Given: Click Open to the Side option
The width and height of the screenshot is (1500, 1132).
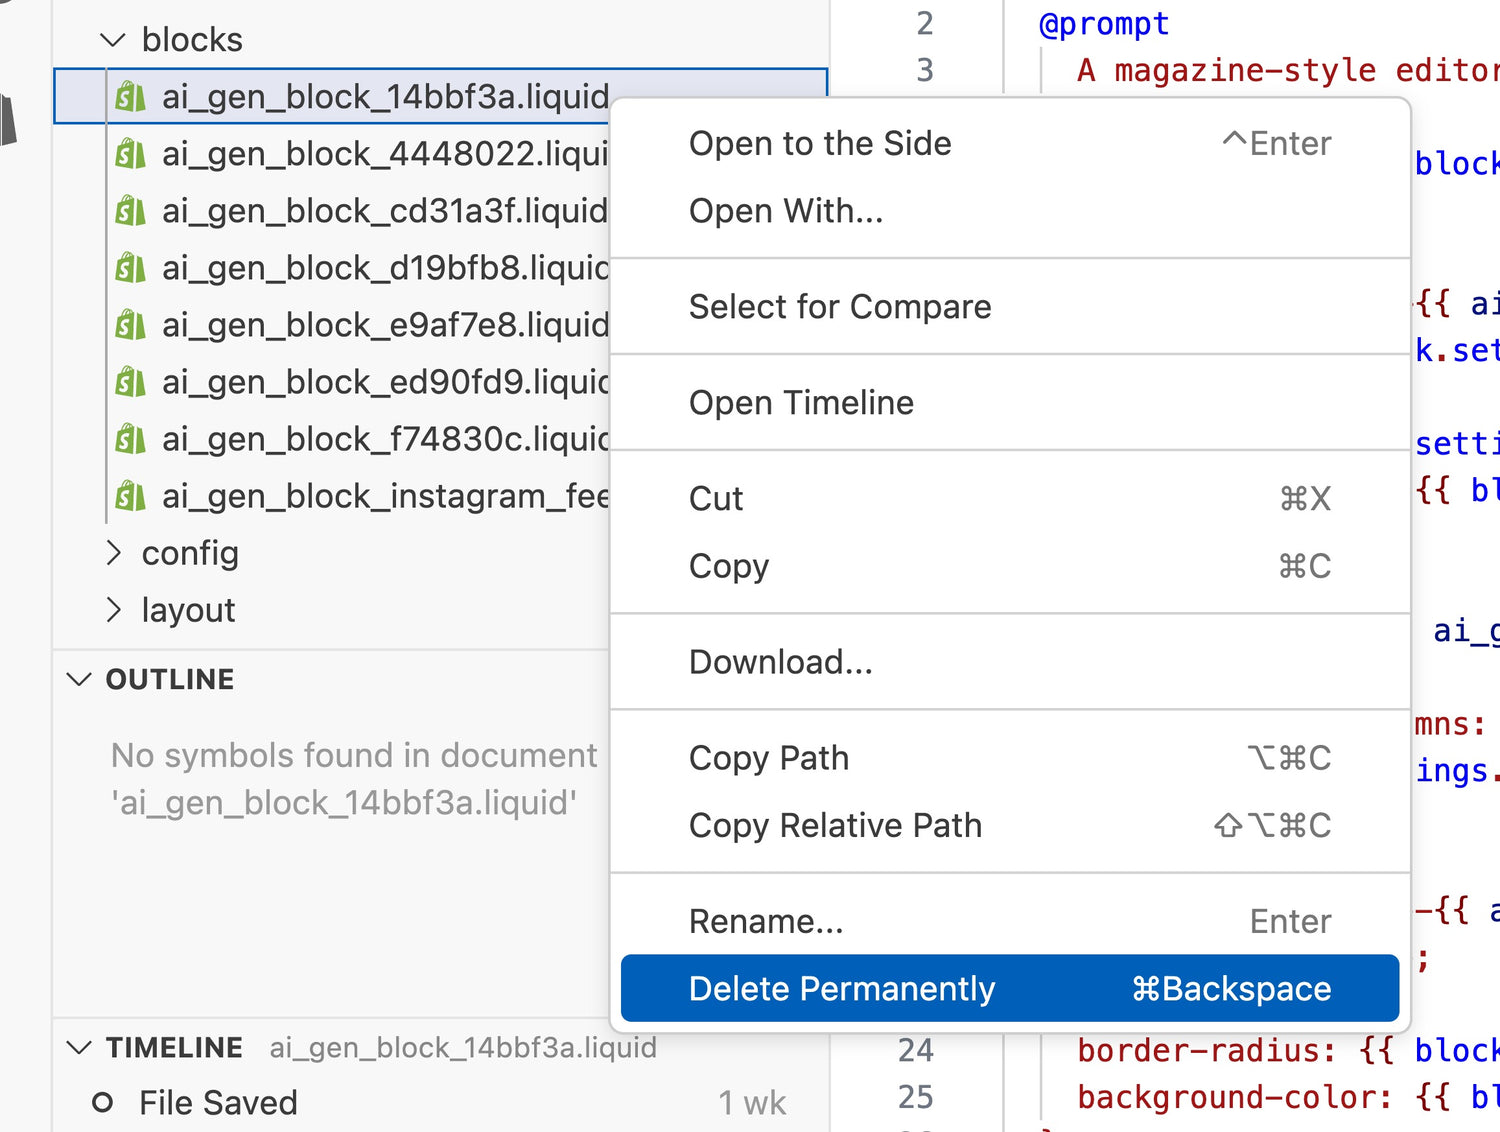Looking at the screenshot, I should 820,144.
